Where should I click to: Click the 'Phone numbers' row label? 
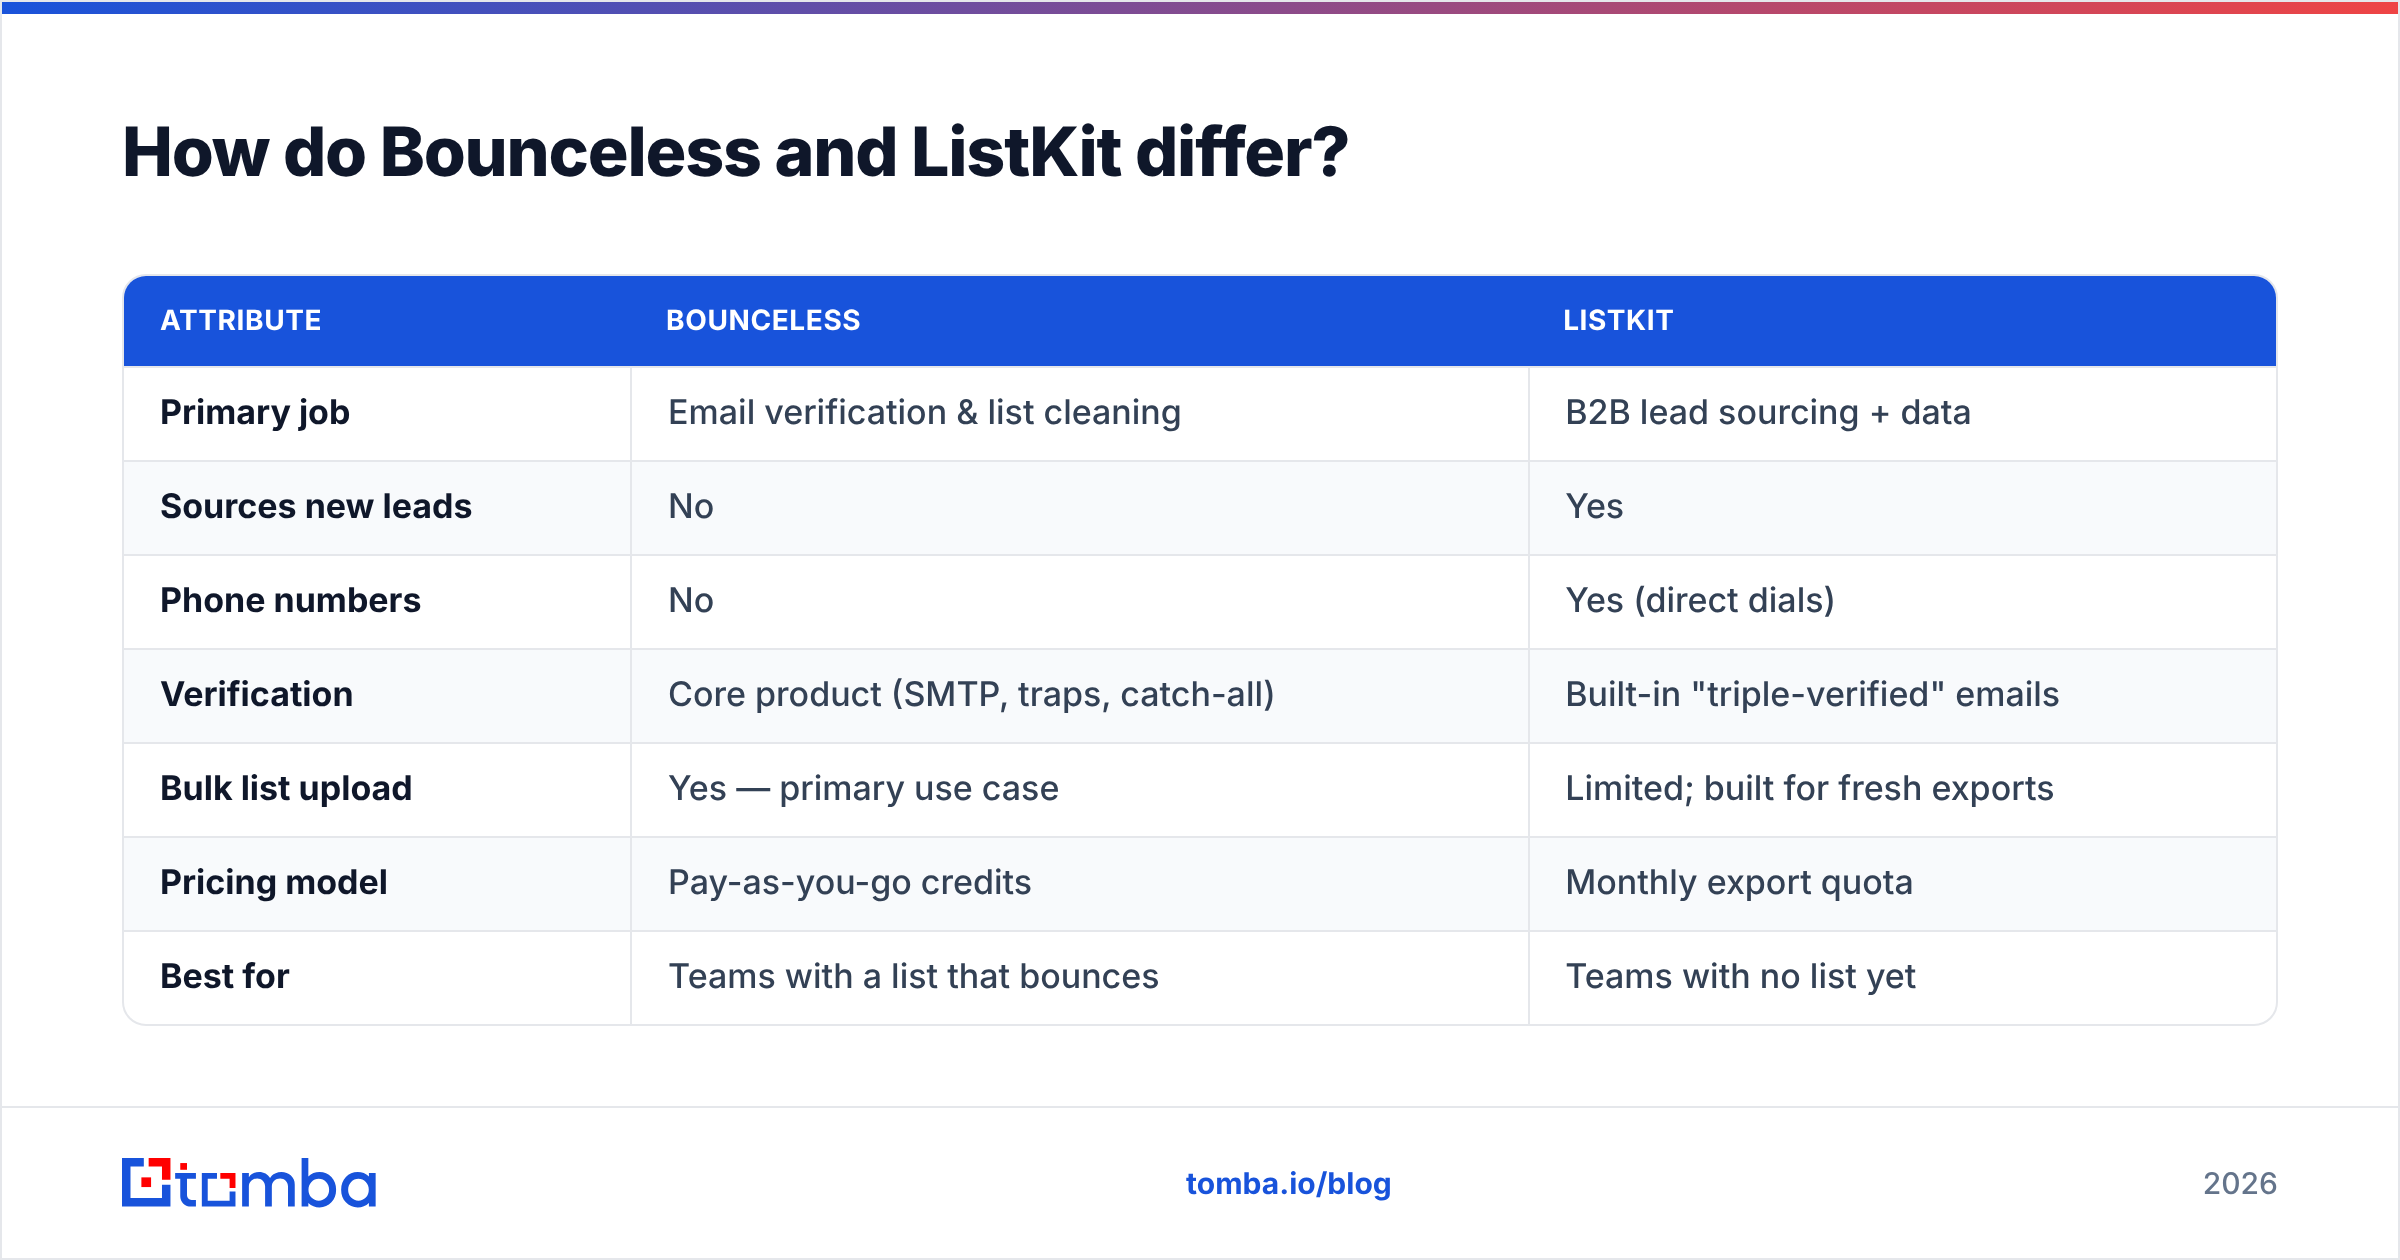tap(291, 600)
